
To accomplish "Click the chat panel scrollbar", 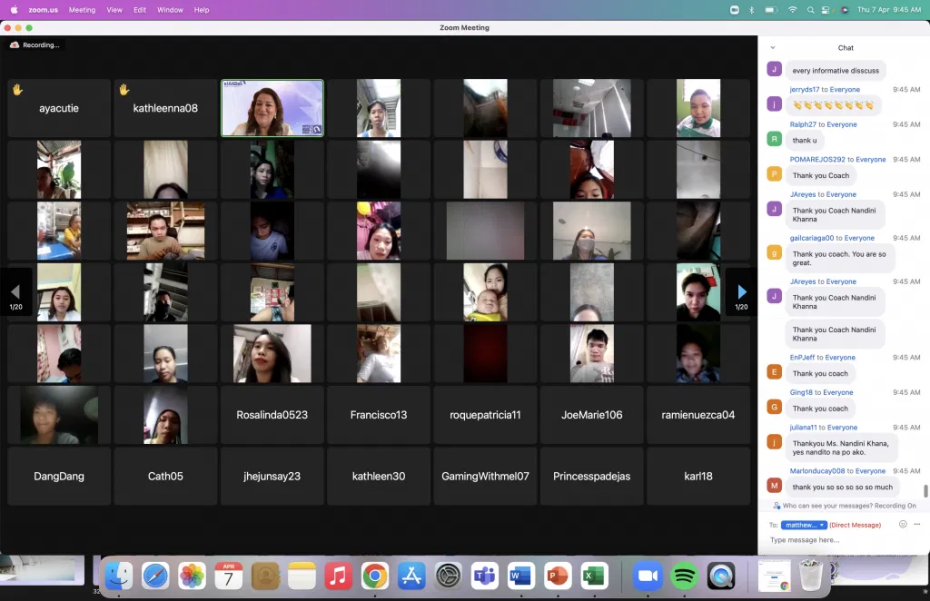I will pos(925,491).
